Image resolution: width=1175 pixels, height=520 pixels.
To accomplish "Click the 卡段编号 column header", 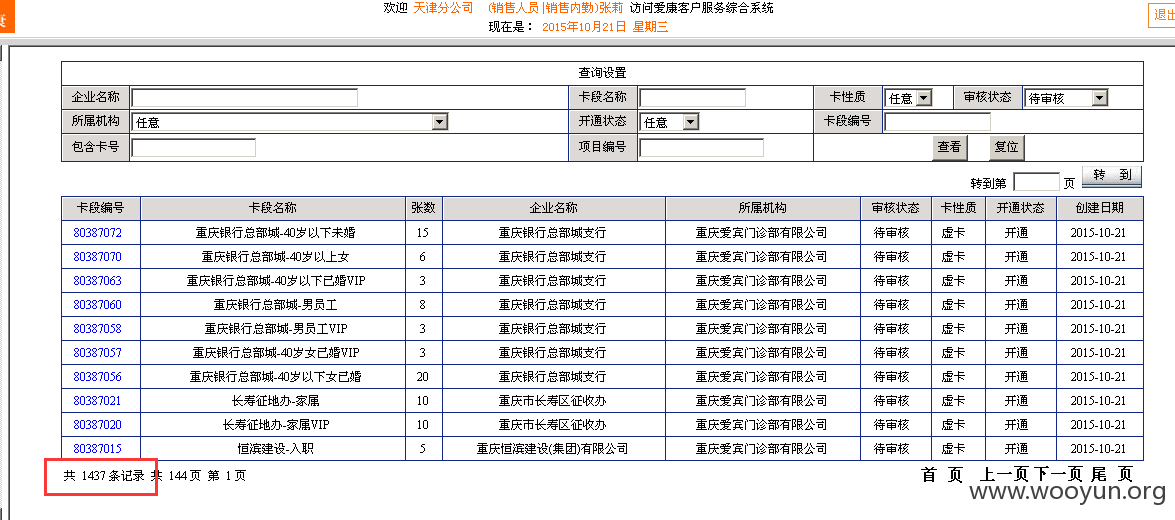I will tap(100, 208).
